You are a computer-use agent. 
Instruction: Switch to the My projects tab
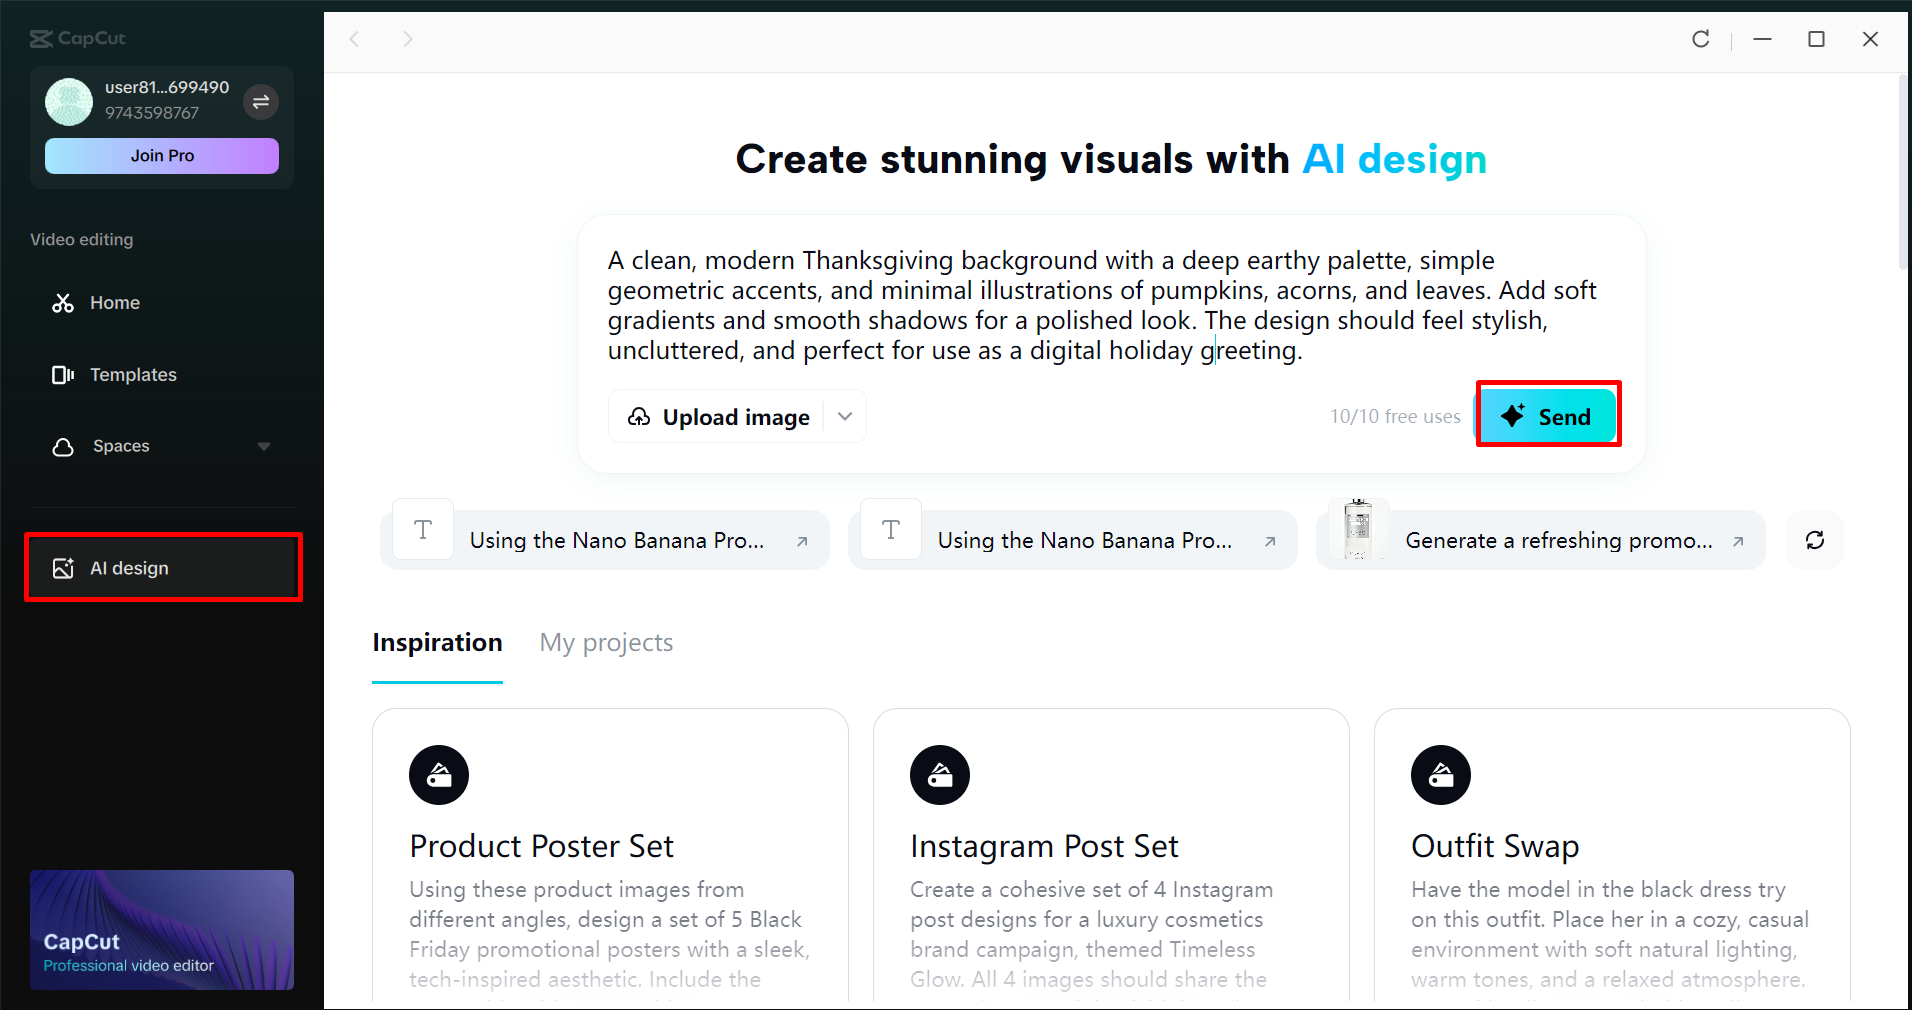[x=606, y=643]
